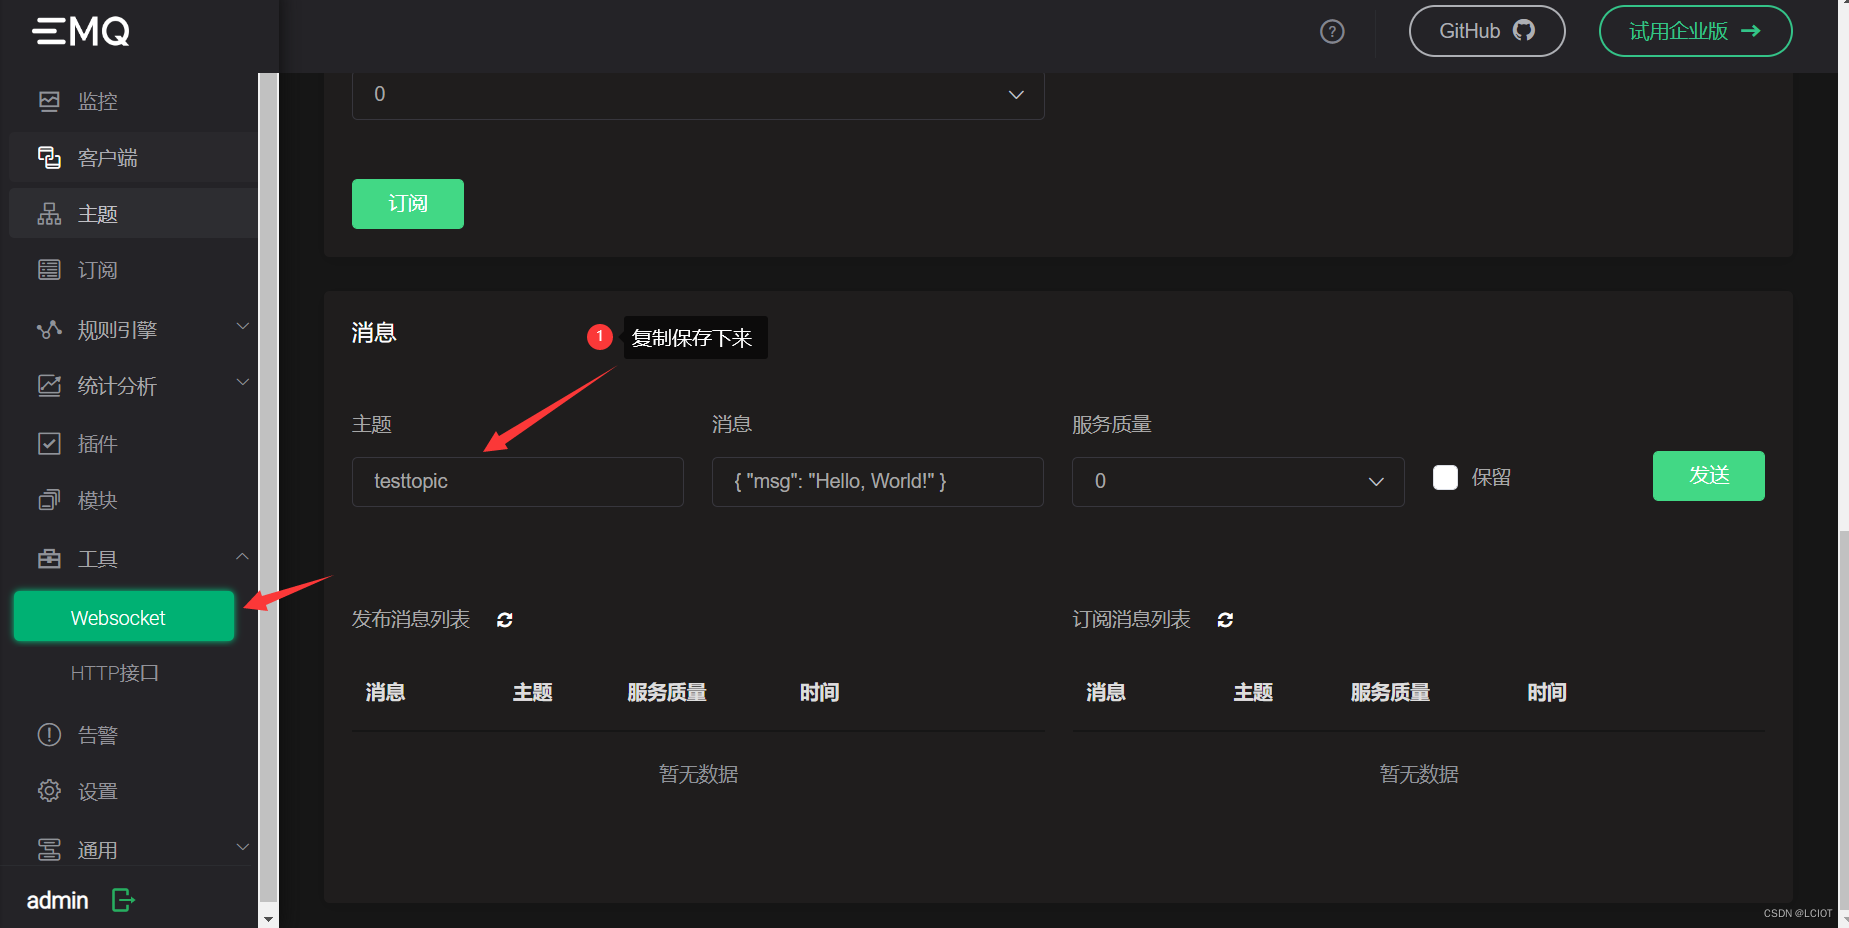Screen dimensions: 1849x928
Task: Click the 客户端 clients icon
Action: tap(49, 157)
